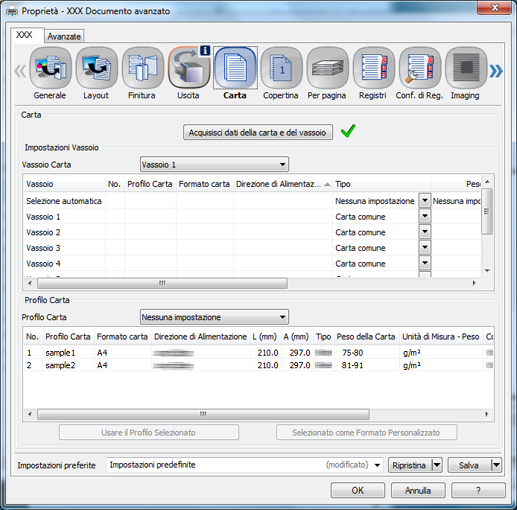Show more icons with the right chevrons
Image resolution: width=517 pixels, height=510 pixels.
click(x=496, y=71)
